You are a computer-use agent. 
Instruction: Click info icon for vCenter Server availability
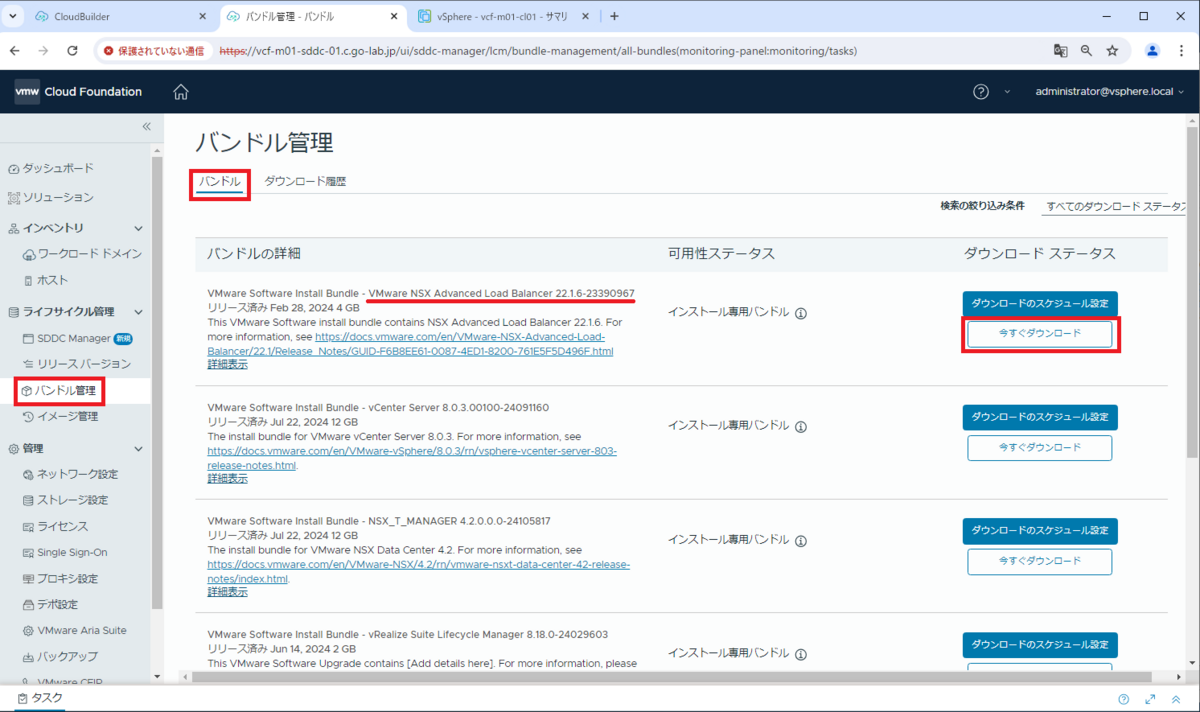pyautogui.click(x=801, y=427)
